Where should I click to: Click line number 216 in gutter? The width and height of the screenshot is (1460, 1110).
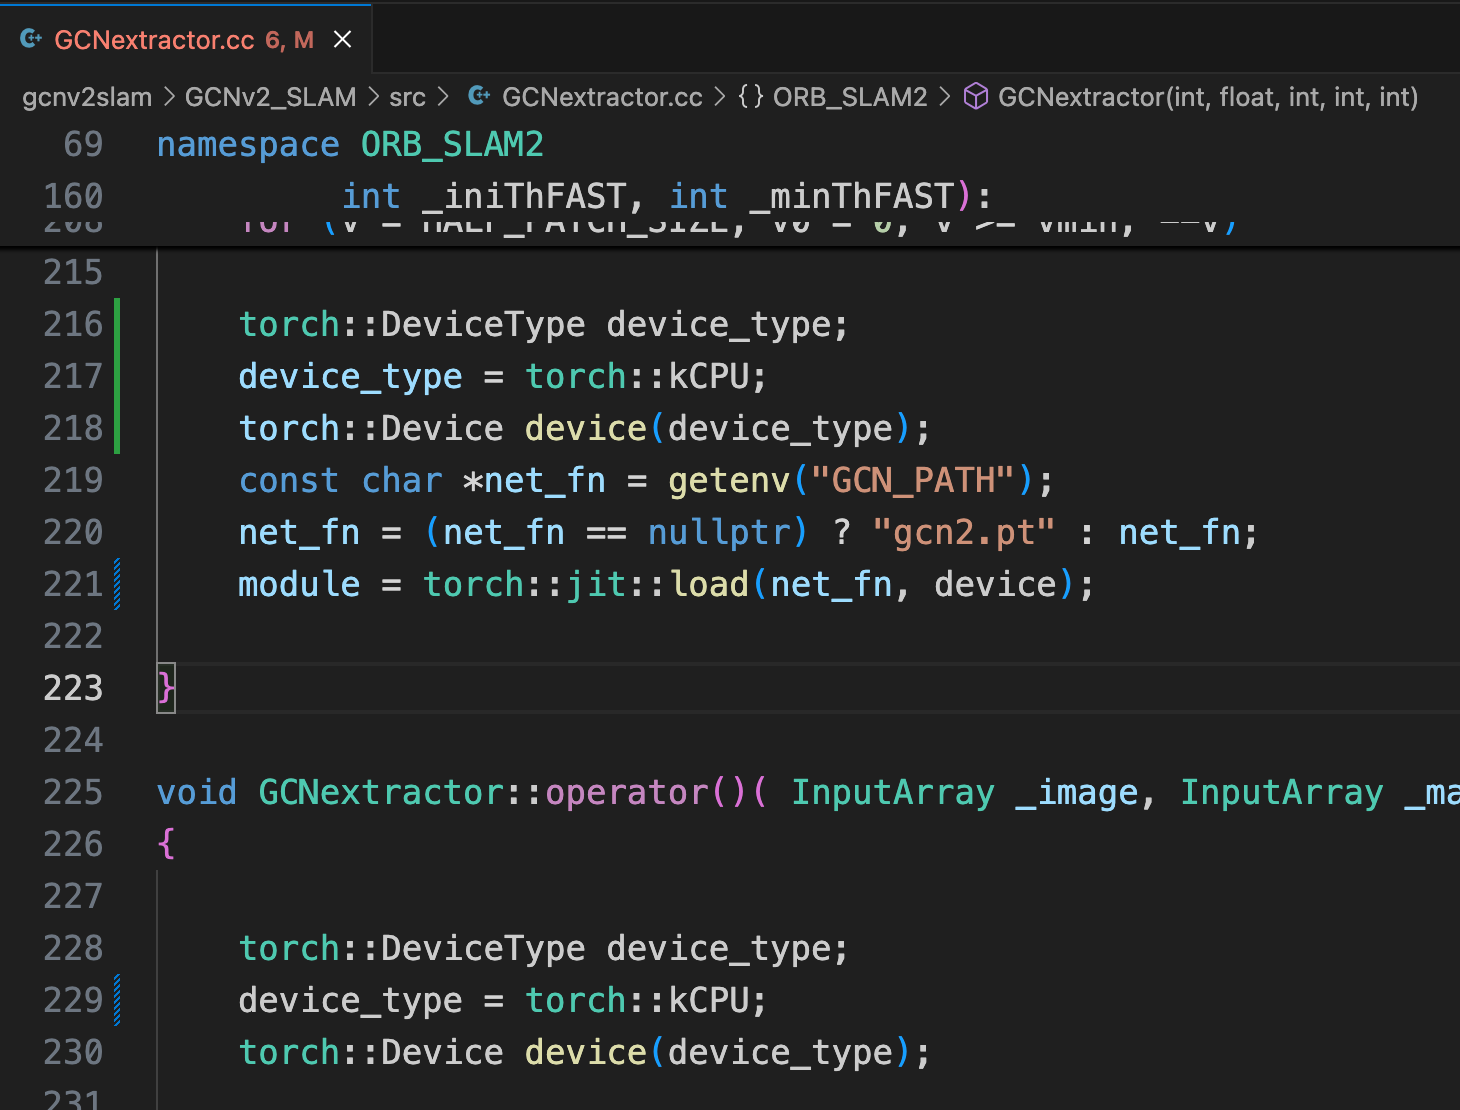(73, 324)
